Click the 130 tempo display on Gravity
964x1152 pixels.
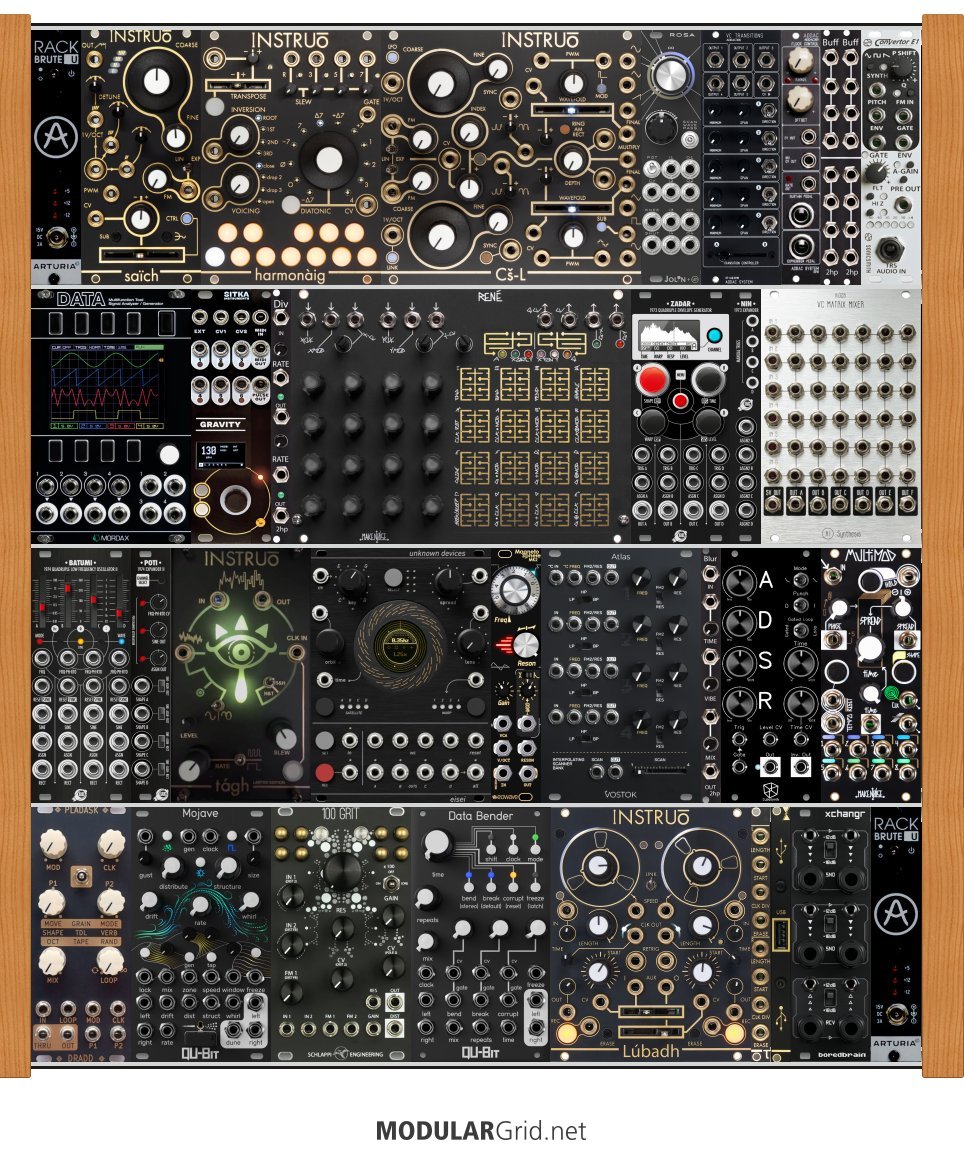tap(221, 454)
